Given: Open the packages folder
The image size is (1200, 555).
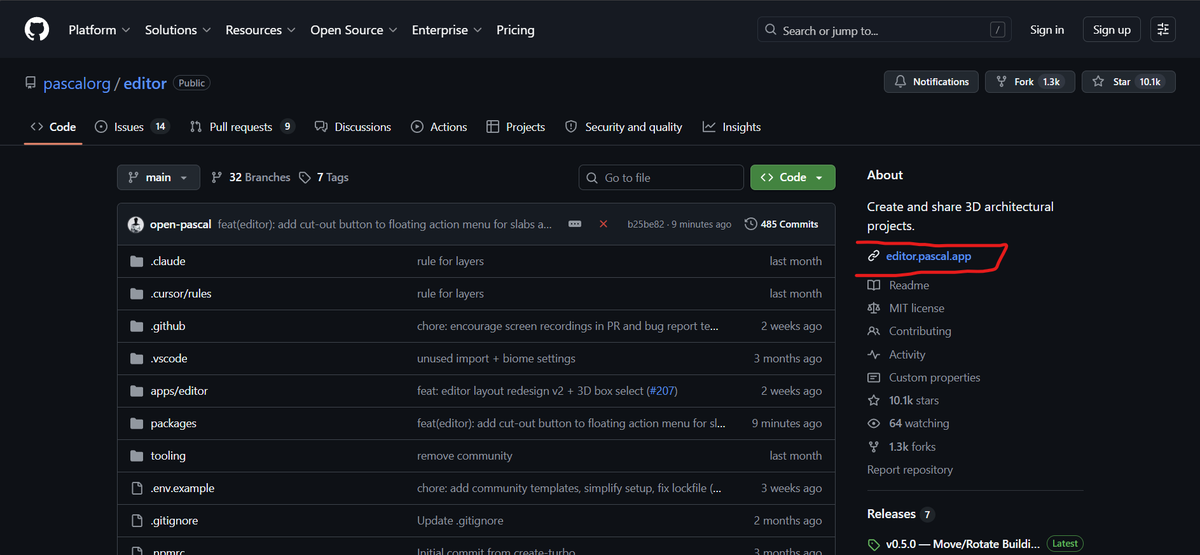Looking at the screenshot, I should click(174, 424).
